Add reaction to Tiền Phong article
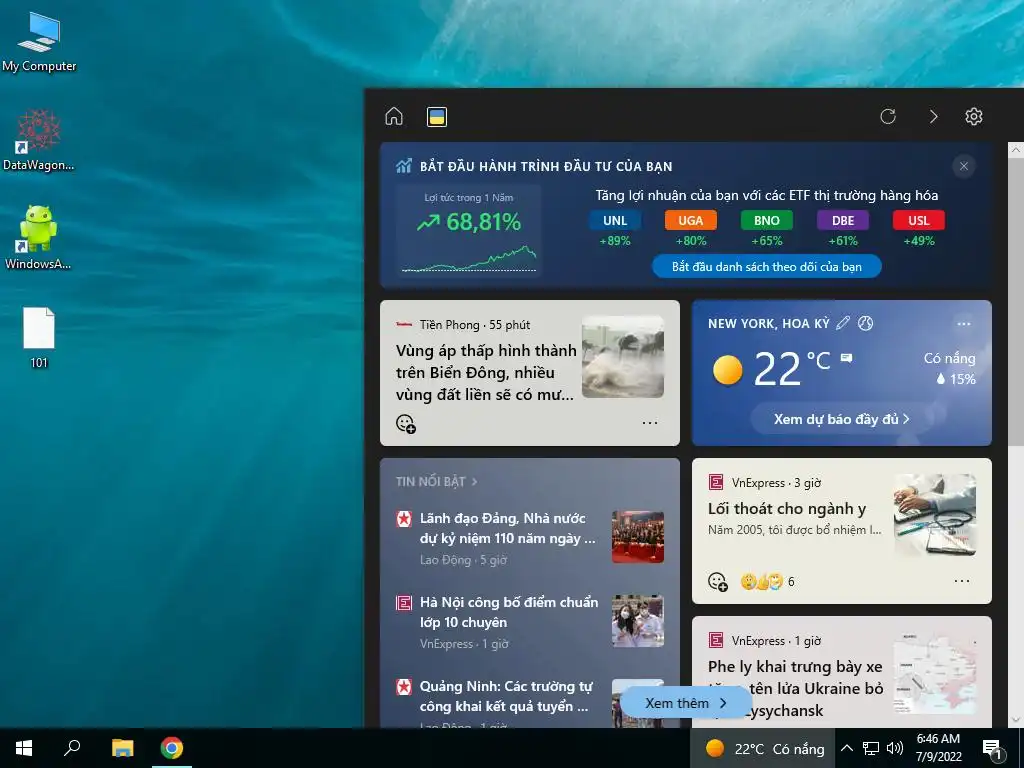The width and height of the screenshot is (1024, 768). point(406,423)
